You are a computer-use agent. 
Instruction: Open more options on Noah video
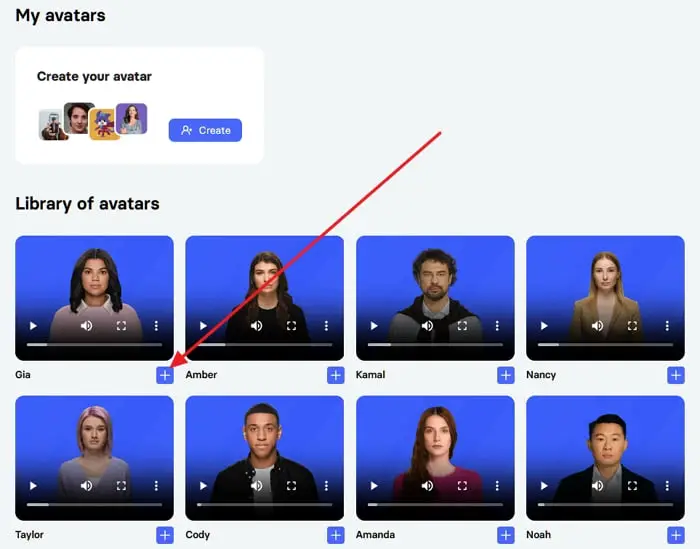point(667,486)
